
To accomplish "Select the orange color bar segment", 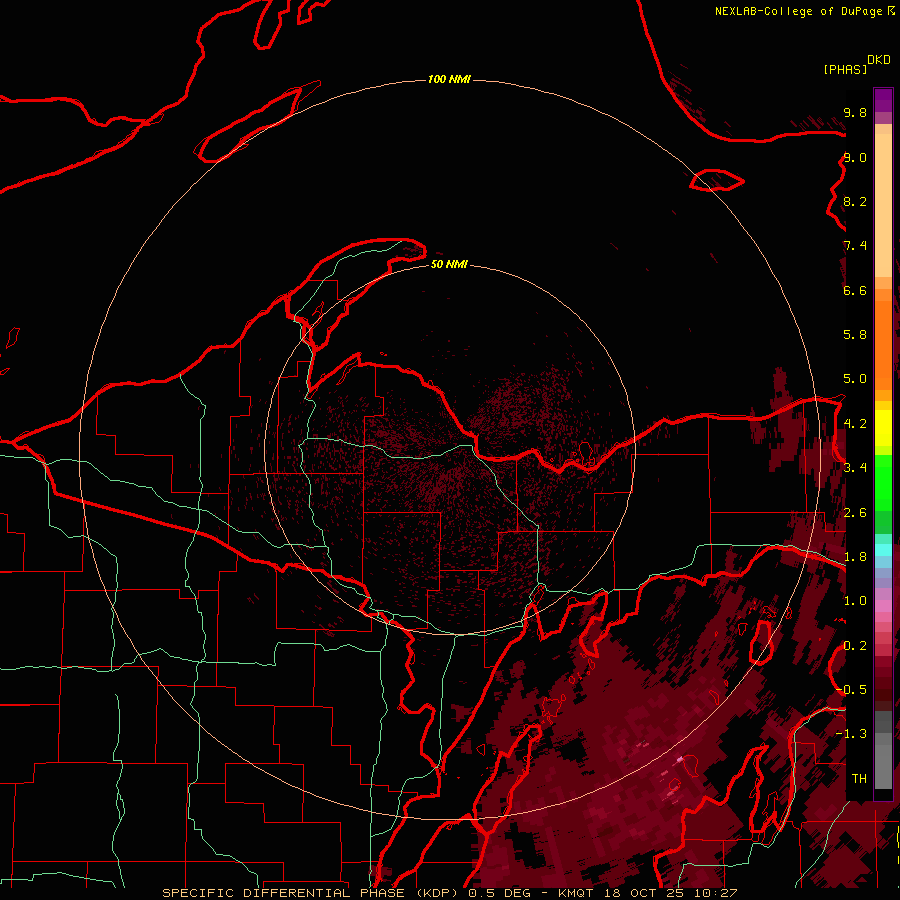I will click(883, 345).
